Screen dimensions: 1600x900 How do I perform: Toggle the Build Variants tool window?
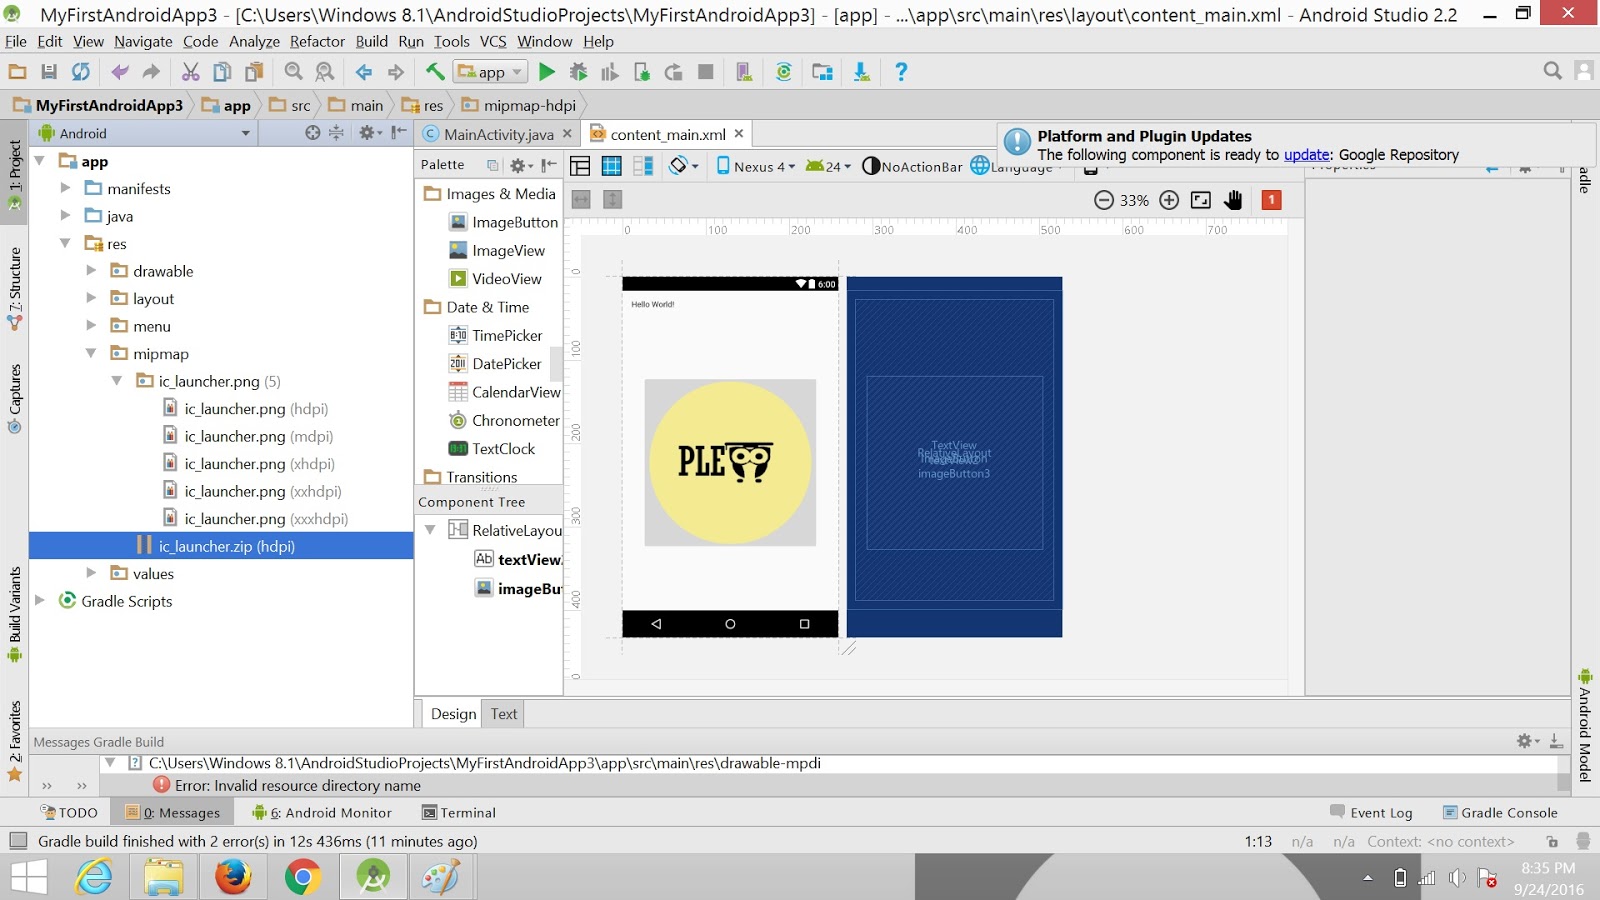(x=14, y=614)
